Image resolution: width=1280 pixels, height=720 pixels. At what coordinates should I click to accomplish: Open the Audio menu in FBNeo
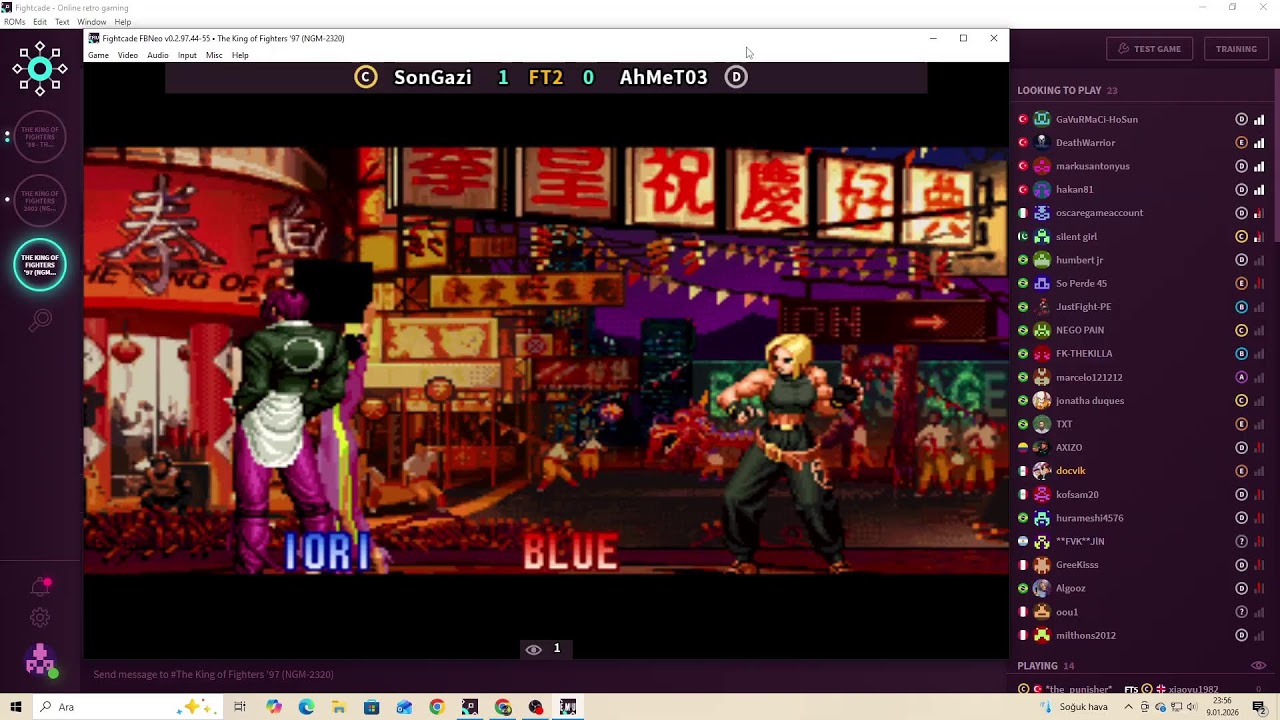click(158, 55)
